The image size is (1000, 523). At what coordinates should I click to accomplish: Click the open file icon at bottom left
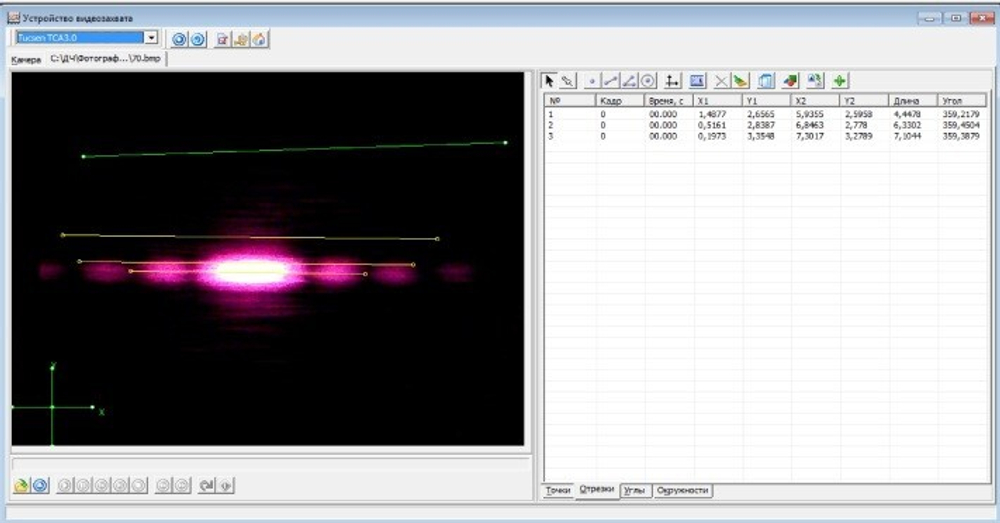tap(22, 485)
